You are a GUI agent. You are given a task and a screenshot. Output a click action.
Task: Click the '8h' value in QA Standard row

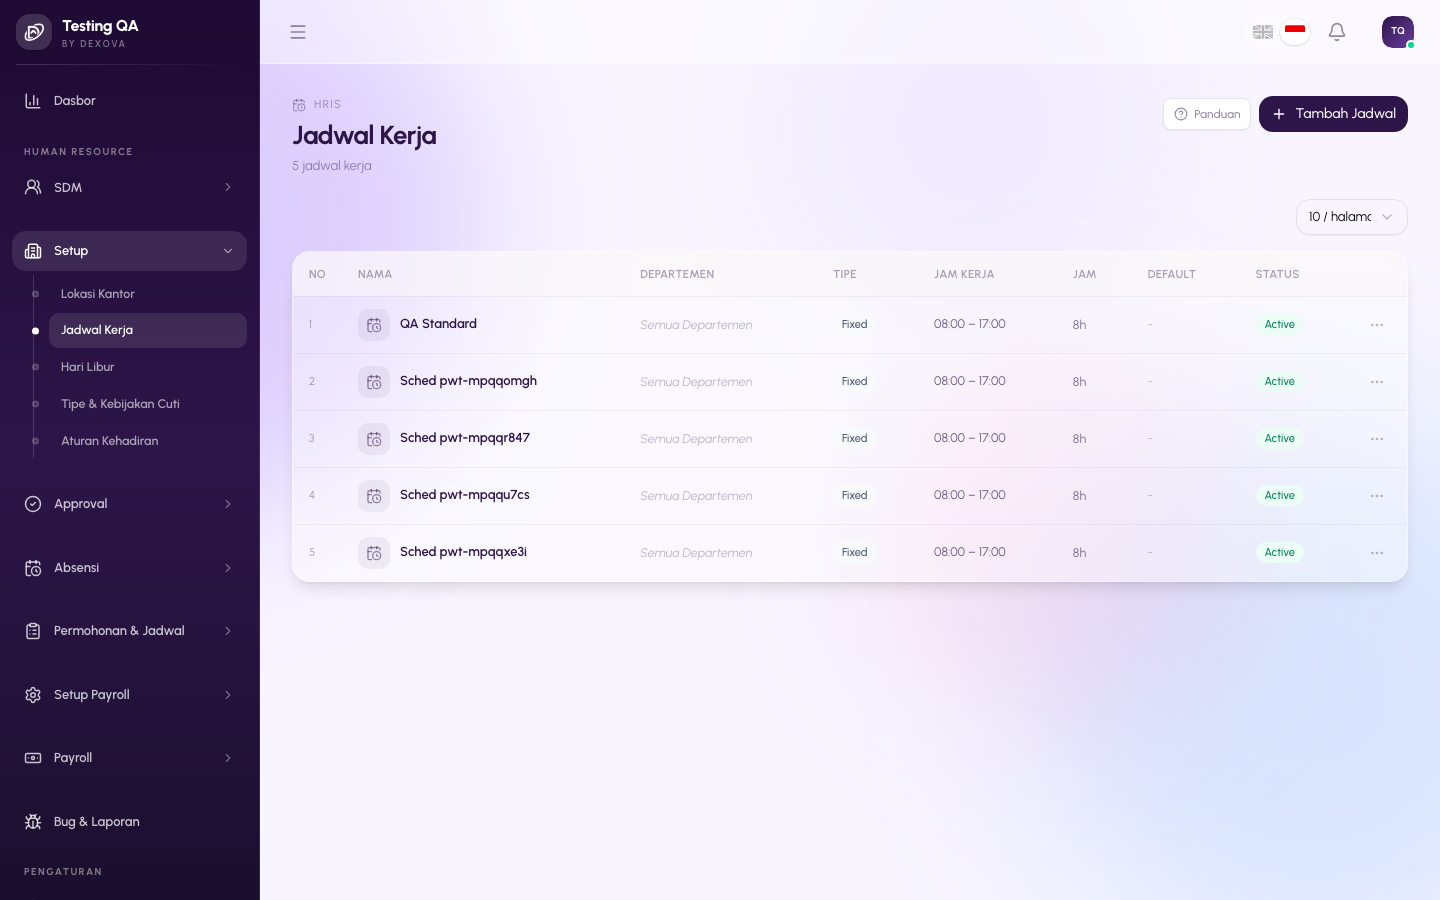[1079, 325]
